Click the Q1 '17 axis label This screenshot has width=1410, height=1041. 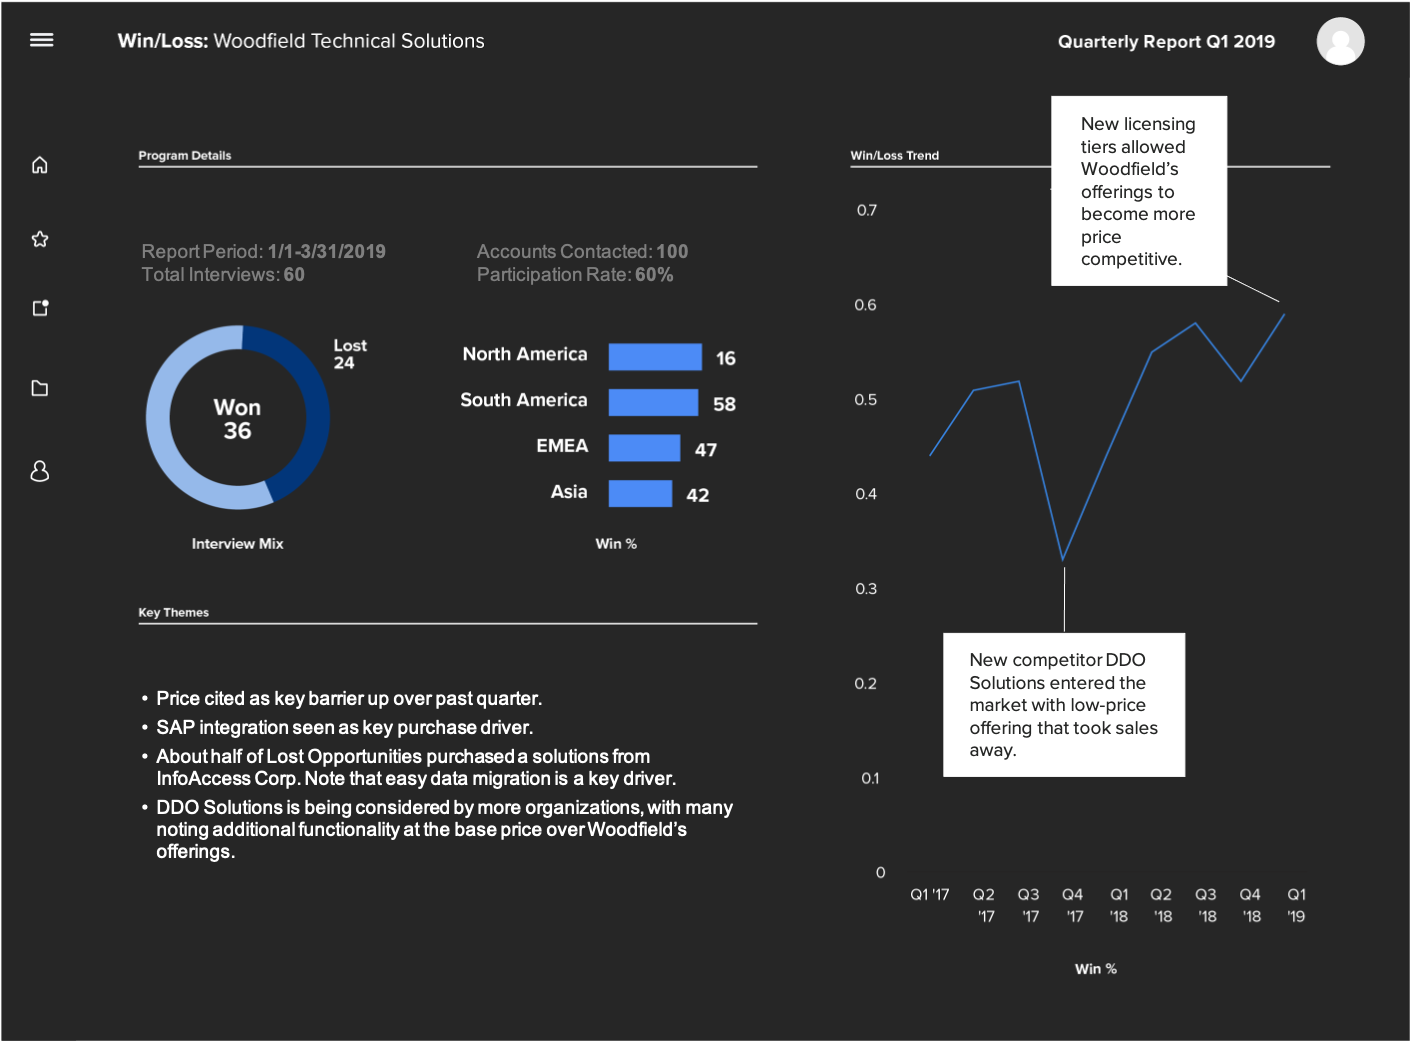(x=930, y=895)
